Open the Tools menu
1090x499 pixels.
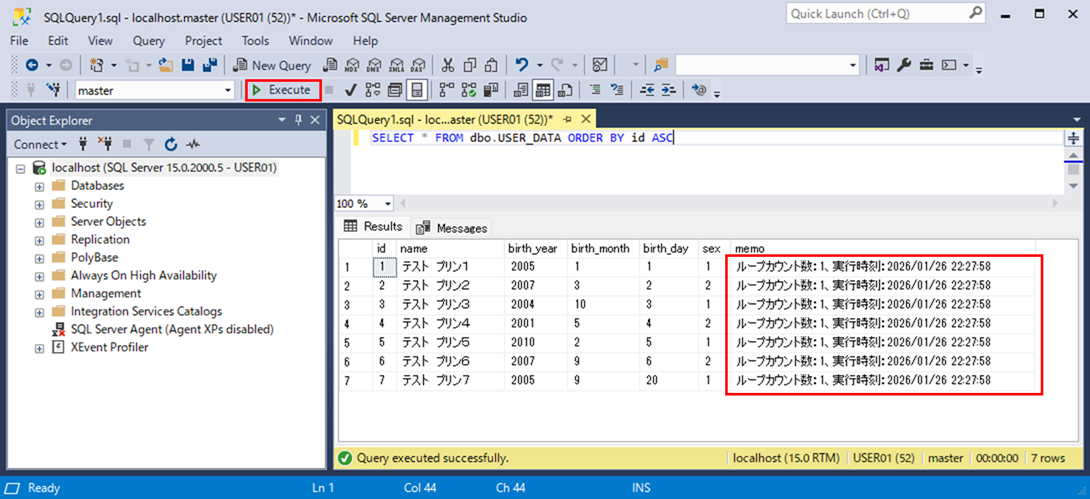coord(255,41)
